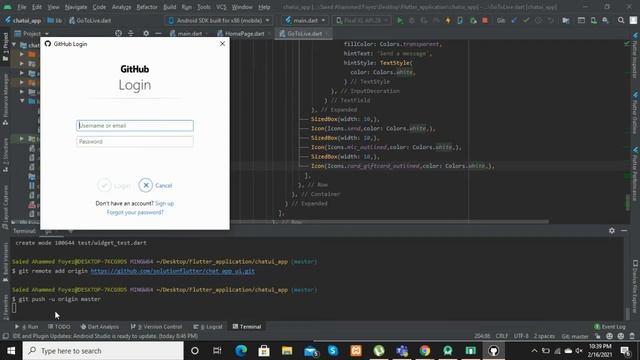Open the Dart Analysis tool tab

pyautogui.click(x=100, y=327)
